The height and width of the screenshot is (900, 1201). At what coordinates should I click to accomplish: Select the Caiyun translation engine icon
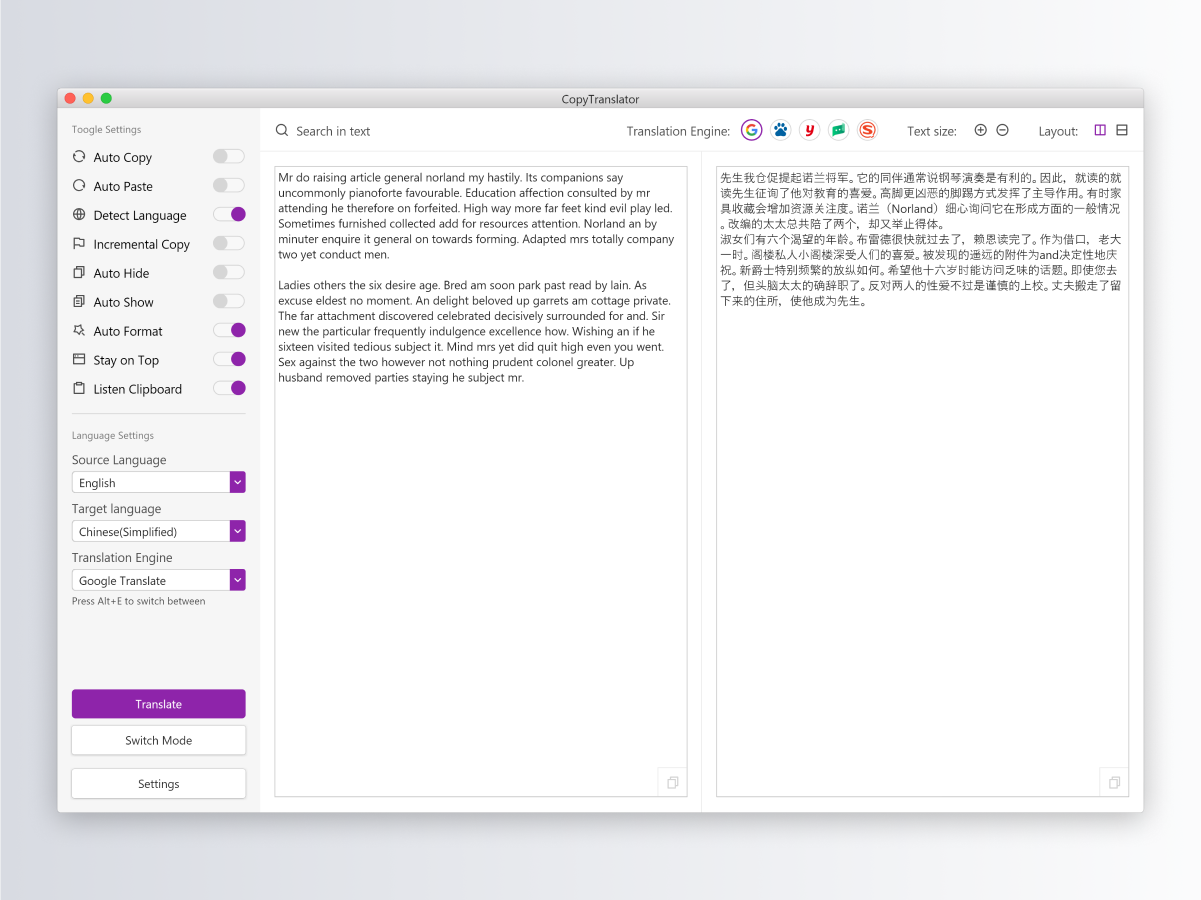pos(838,130)
